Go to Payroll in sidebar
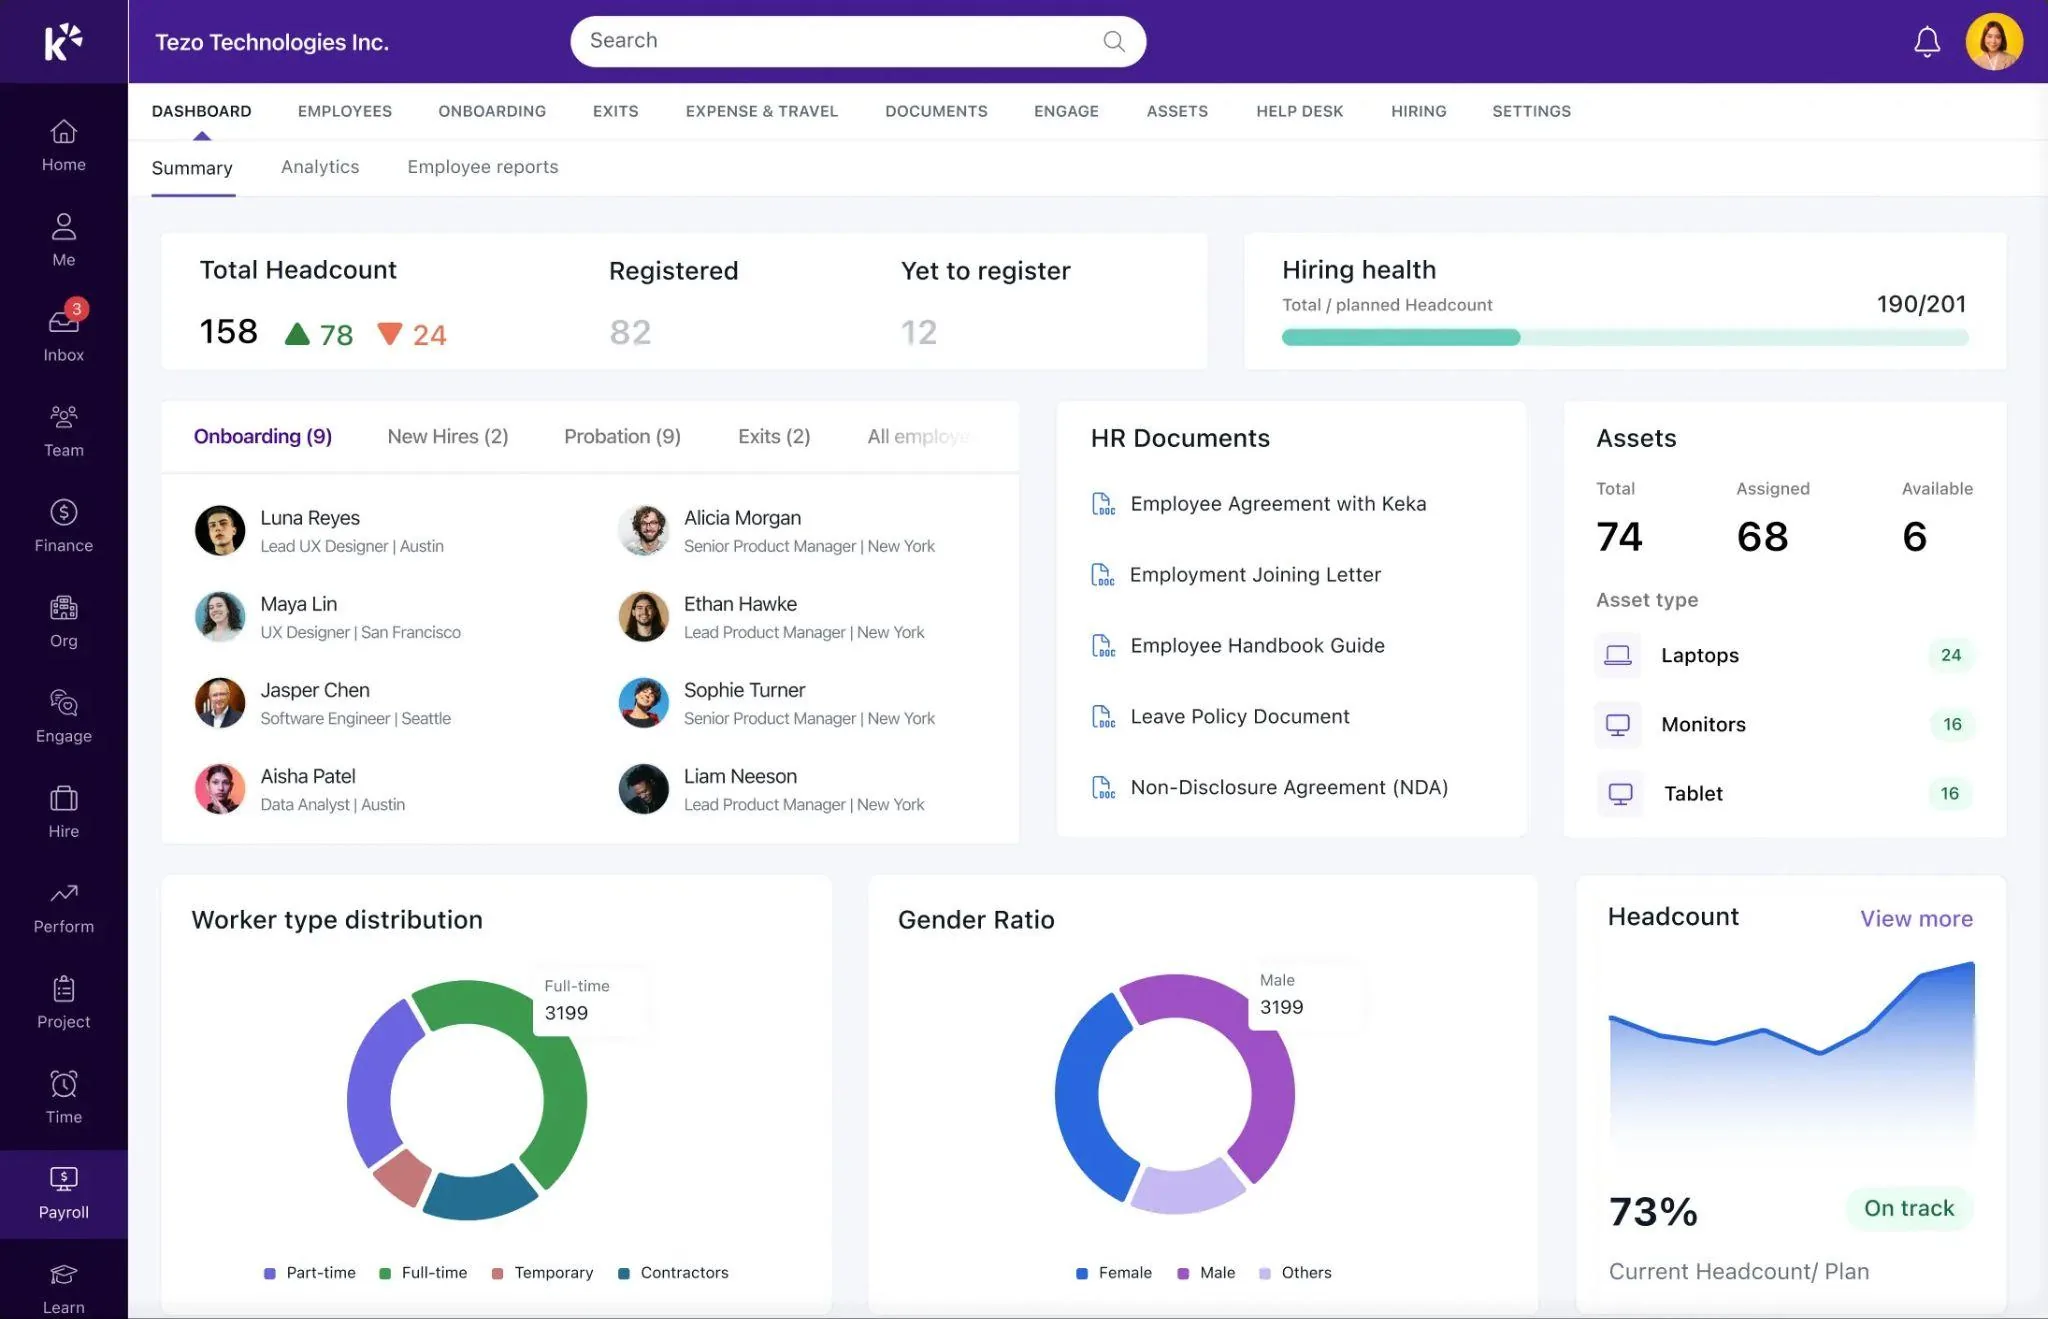Screen dimensions: 2048x1319 coord(63,1193)
